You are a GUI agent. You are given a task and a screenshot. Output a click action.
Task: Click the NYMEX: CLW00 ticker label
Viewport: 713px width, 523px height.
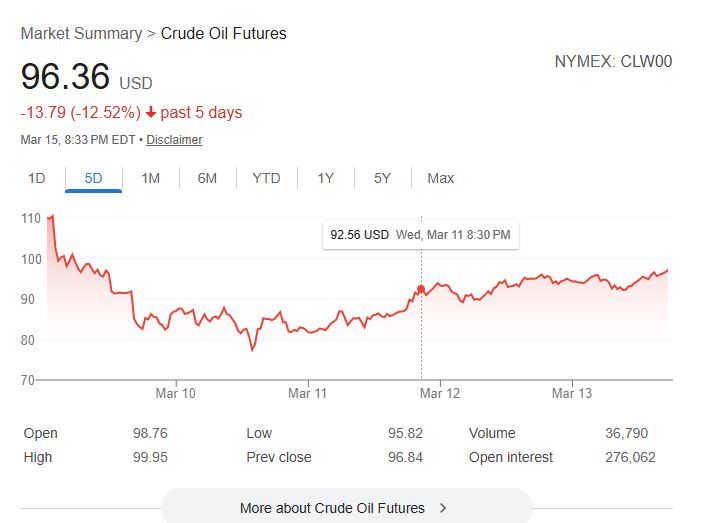pos(613,62)
